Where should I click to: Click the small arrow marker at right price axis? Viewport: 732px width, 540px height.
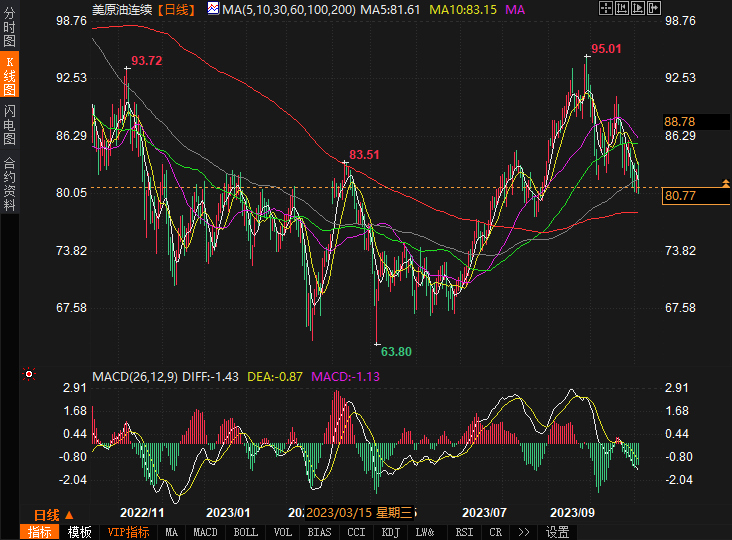(x=725, y=183)
